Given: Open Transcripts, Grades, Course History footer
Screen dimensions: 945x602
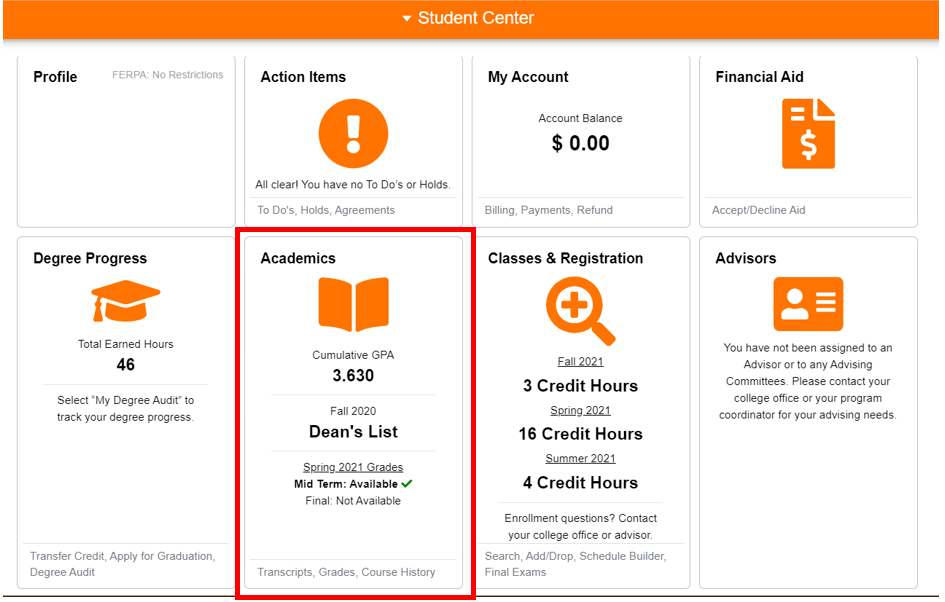Looking at the screenshot, I should [x=346, y=572].
